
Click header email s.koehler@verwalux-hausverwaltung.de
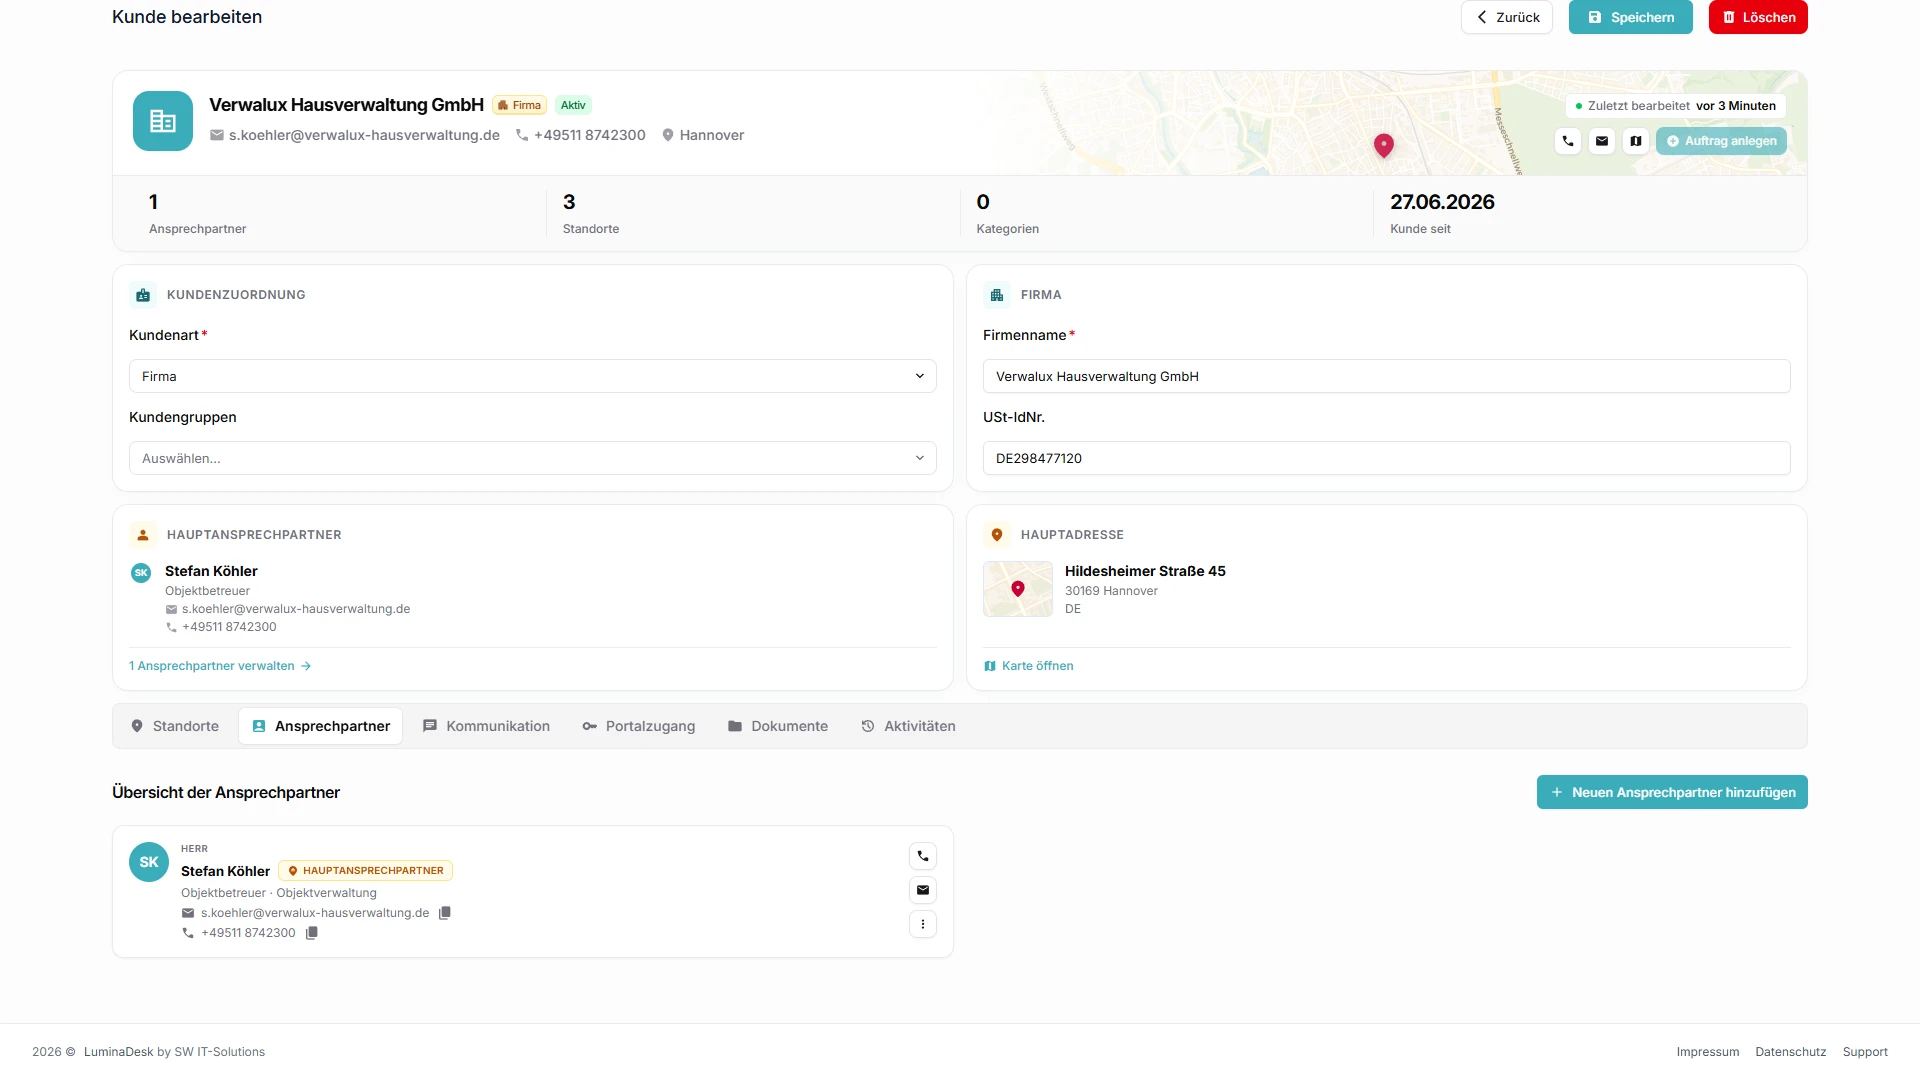[364, 135]
